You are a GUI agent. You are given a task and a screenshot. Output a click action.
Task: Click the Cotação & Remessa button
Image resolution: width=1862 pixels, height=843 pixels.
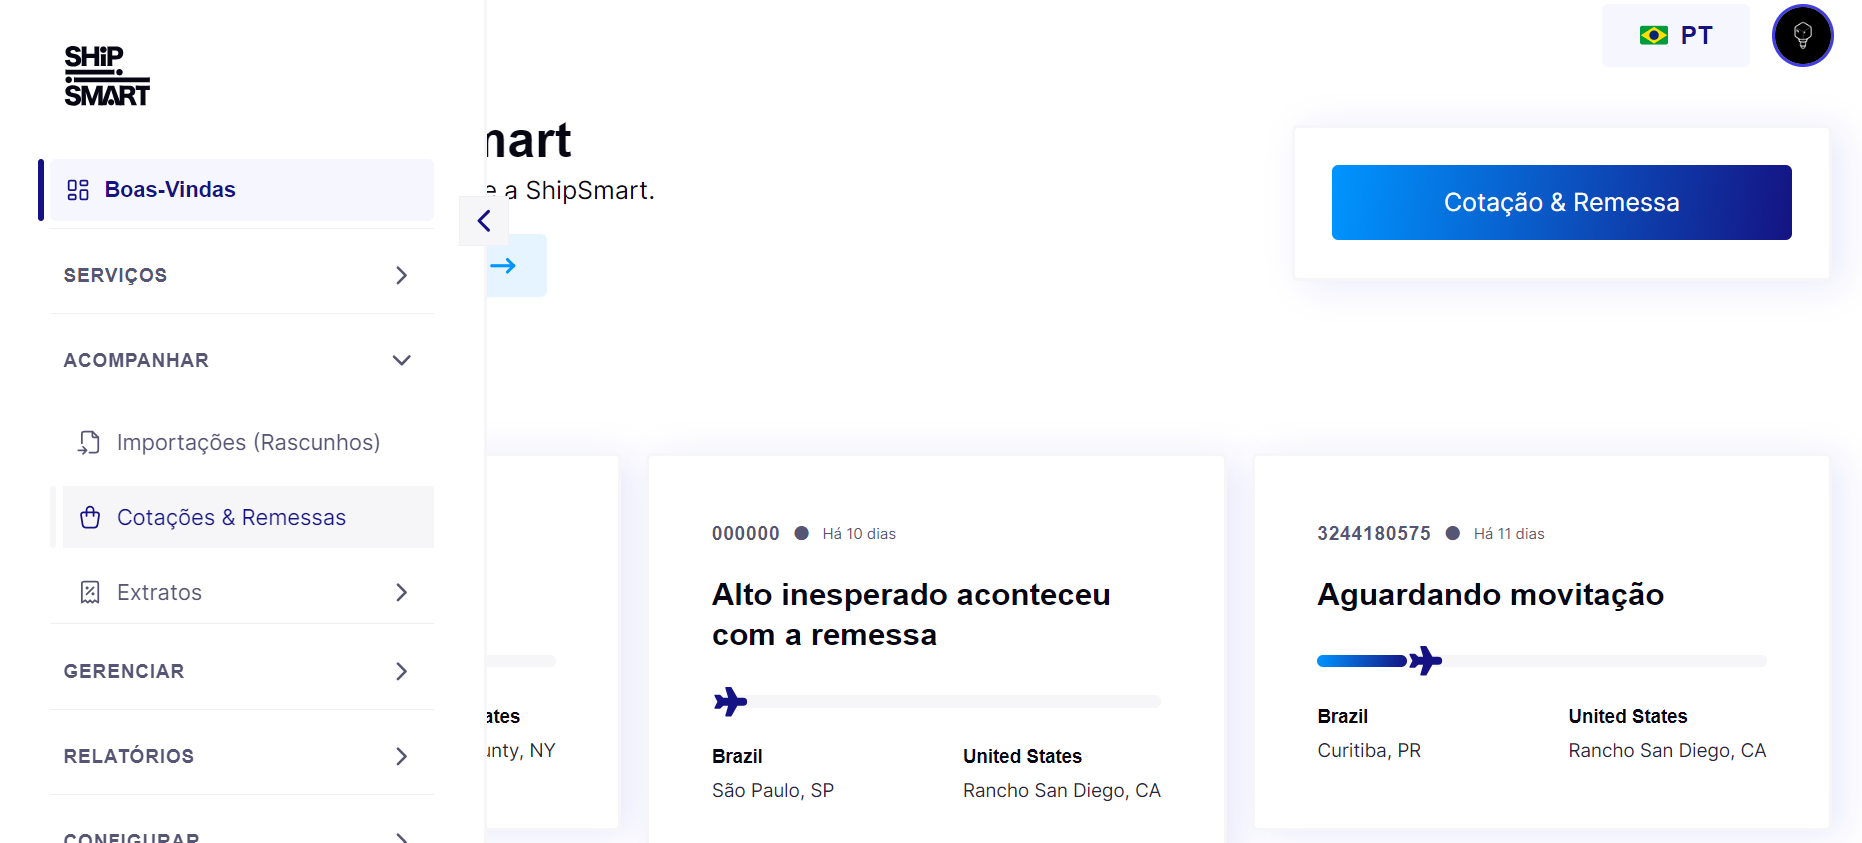point(1561,202)
